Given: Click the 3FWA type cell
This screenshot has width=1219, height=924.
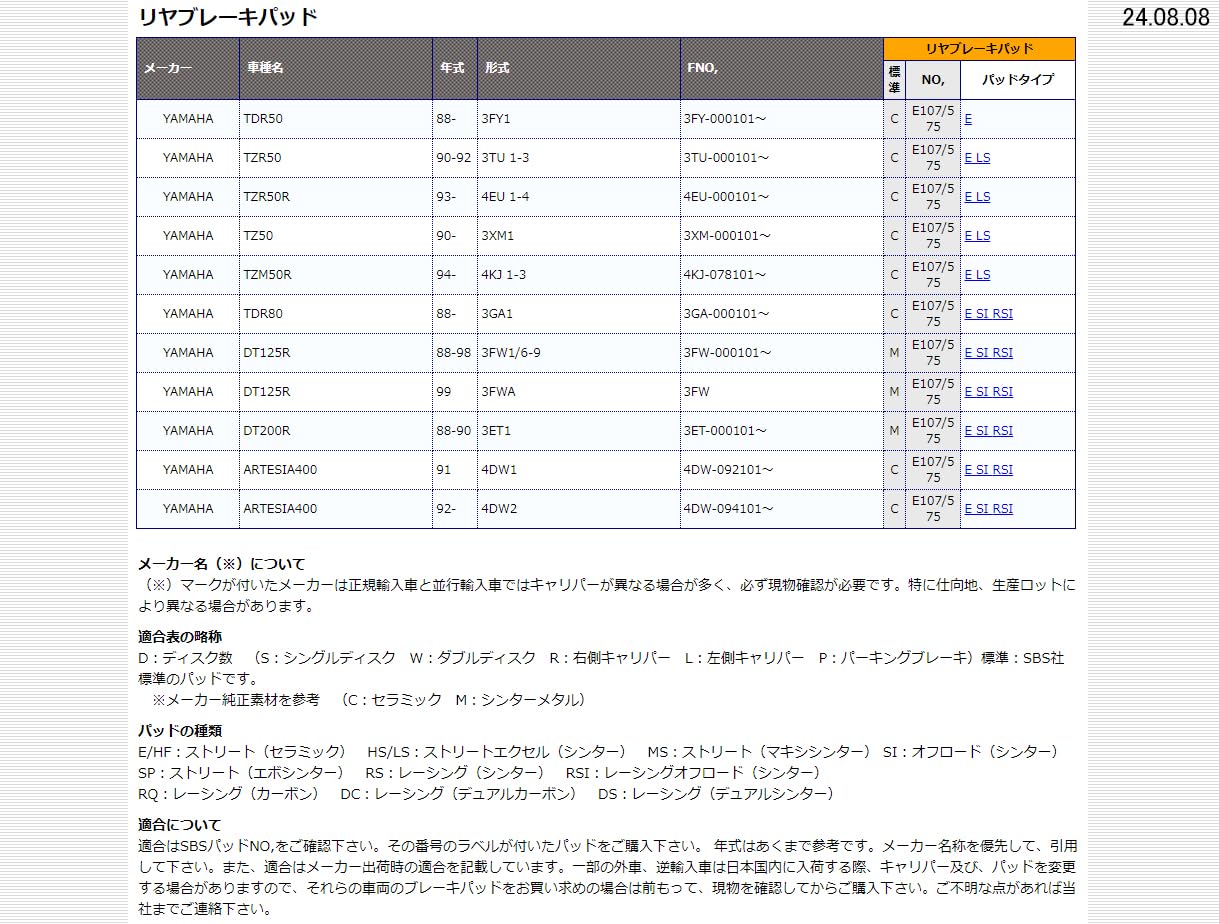Looking at the screenshot, I should click(x=579, y=391).
